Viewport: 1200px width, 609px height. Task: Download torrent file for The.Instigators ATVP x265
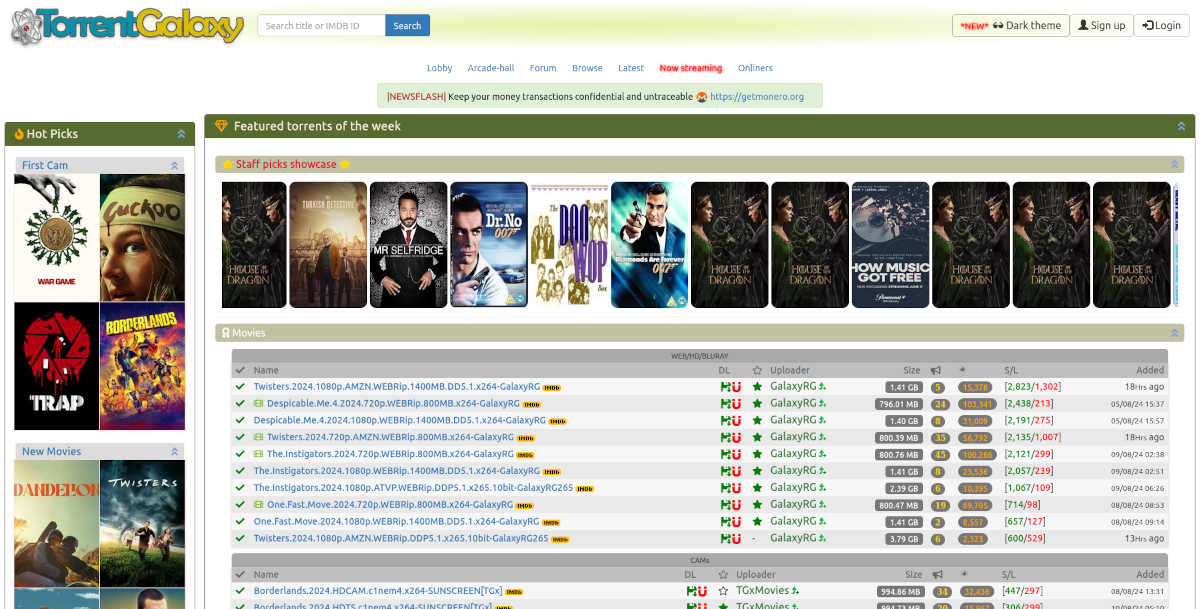[725, 487]
